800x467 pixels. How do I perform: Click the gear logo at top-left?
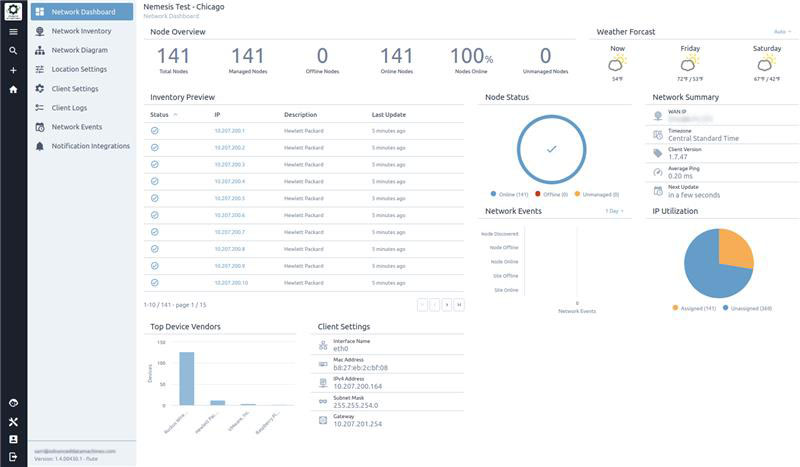click(x=13, y=11)
